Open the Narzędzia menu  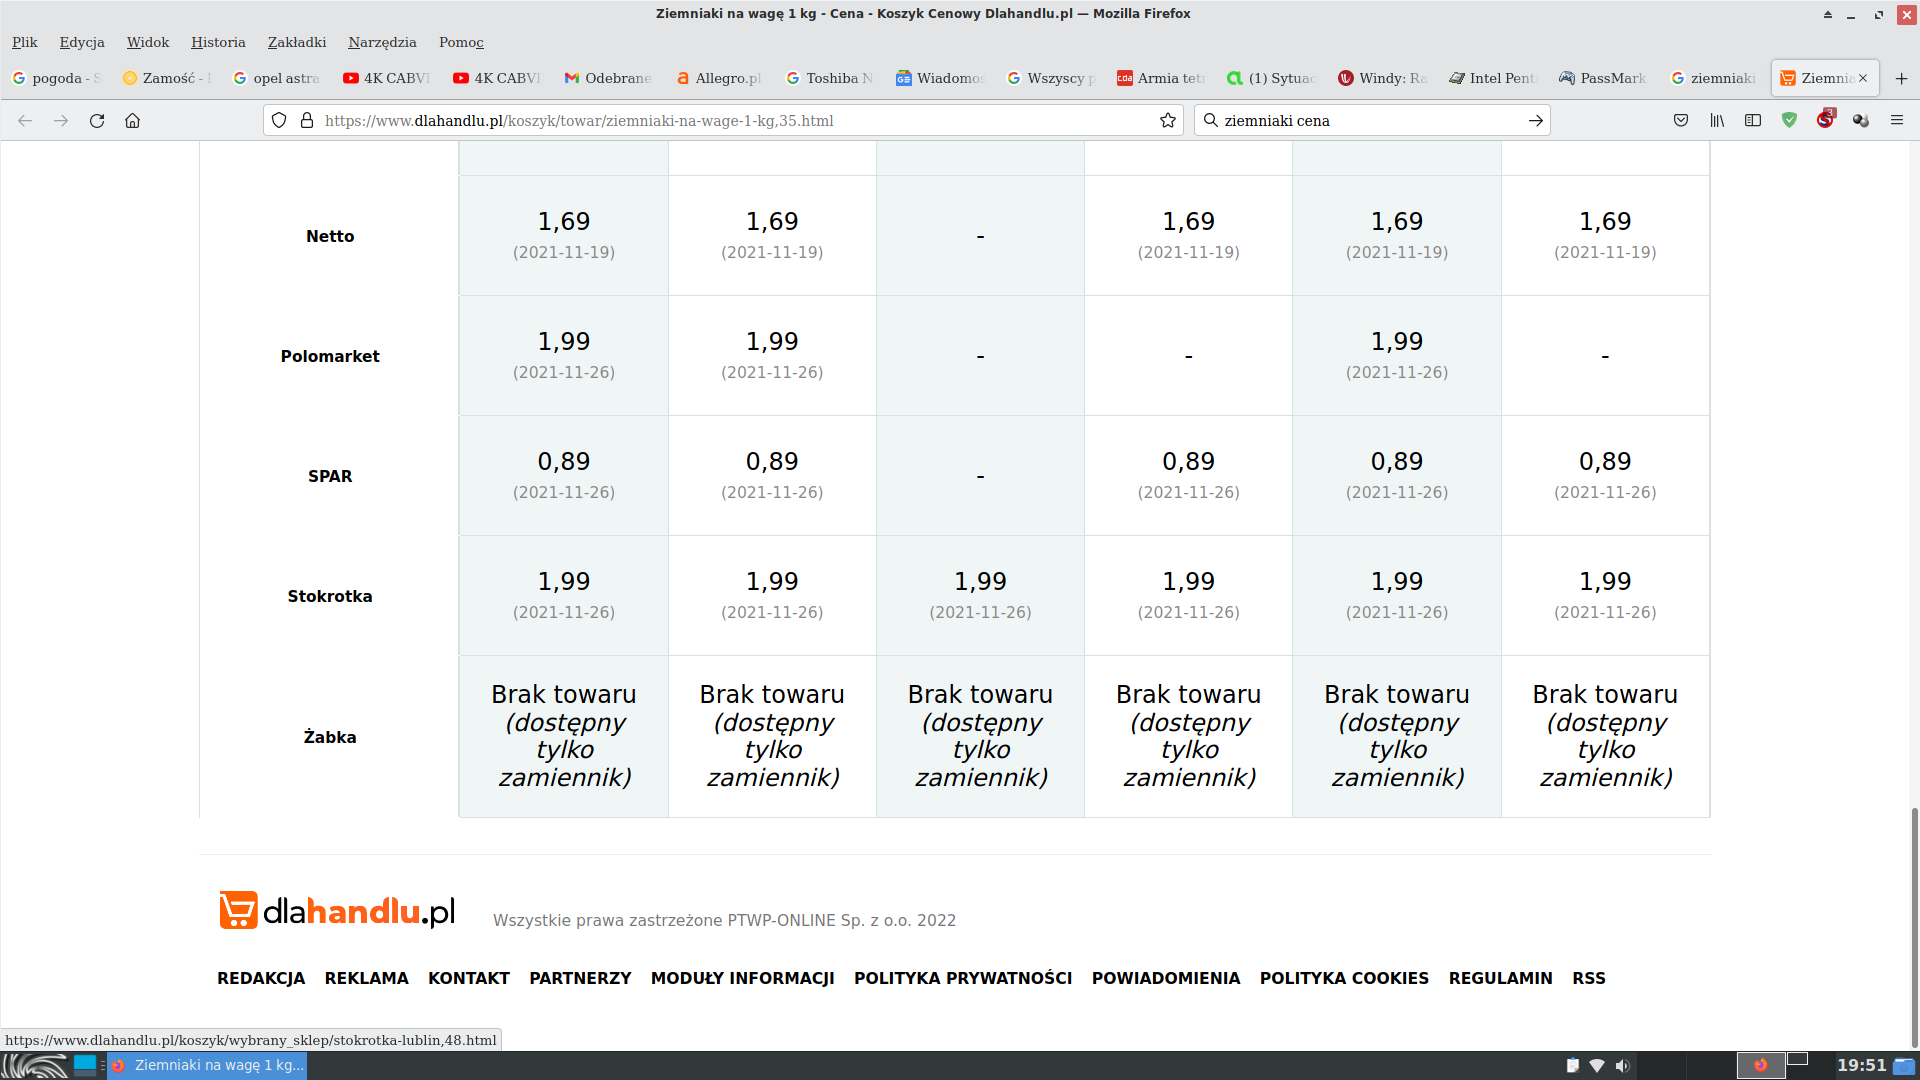382,42
